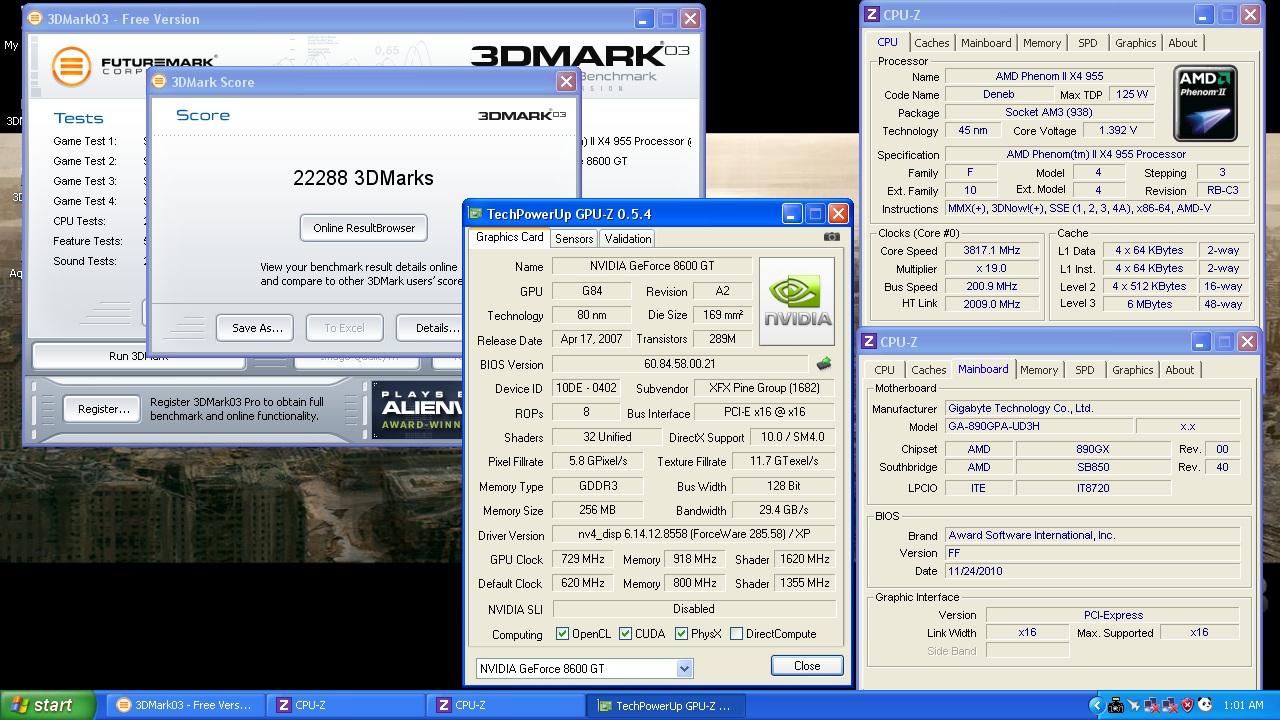Screen dimensions: 1280x720
Task: Click the Register... button in 3DMark03
Action: (x=104, y=409)
